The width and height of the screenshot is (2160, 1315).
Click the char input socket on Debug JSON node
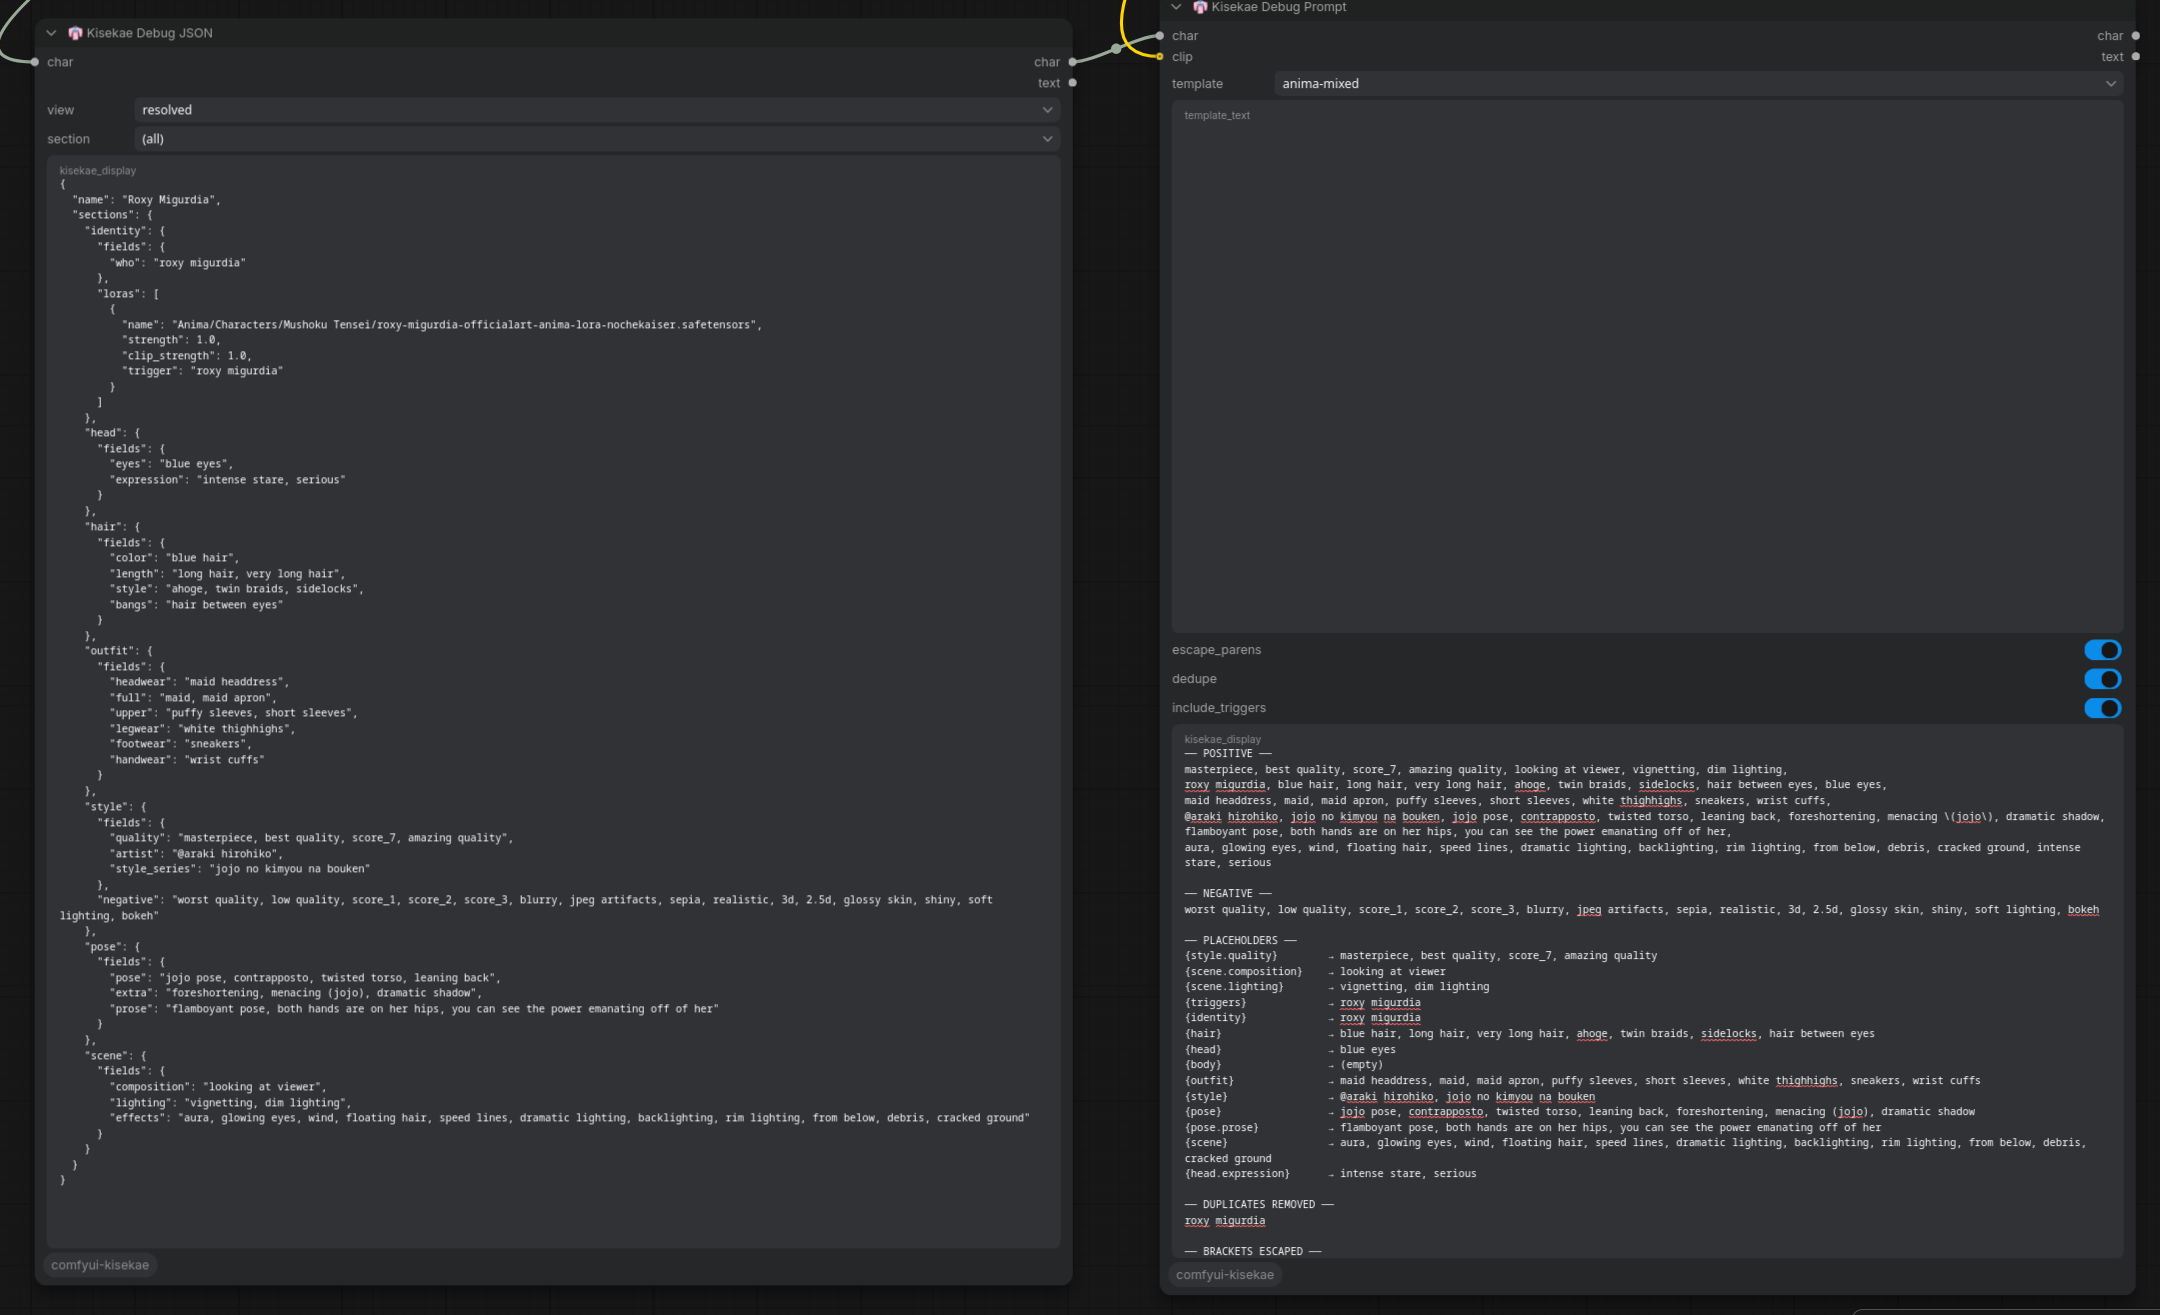[35, 62]
